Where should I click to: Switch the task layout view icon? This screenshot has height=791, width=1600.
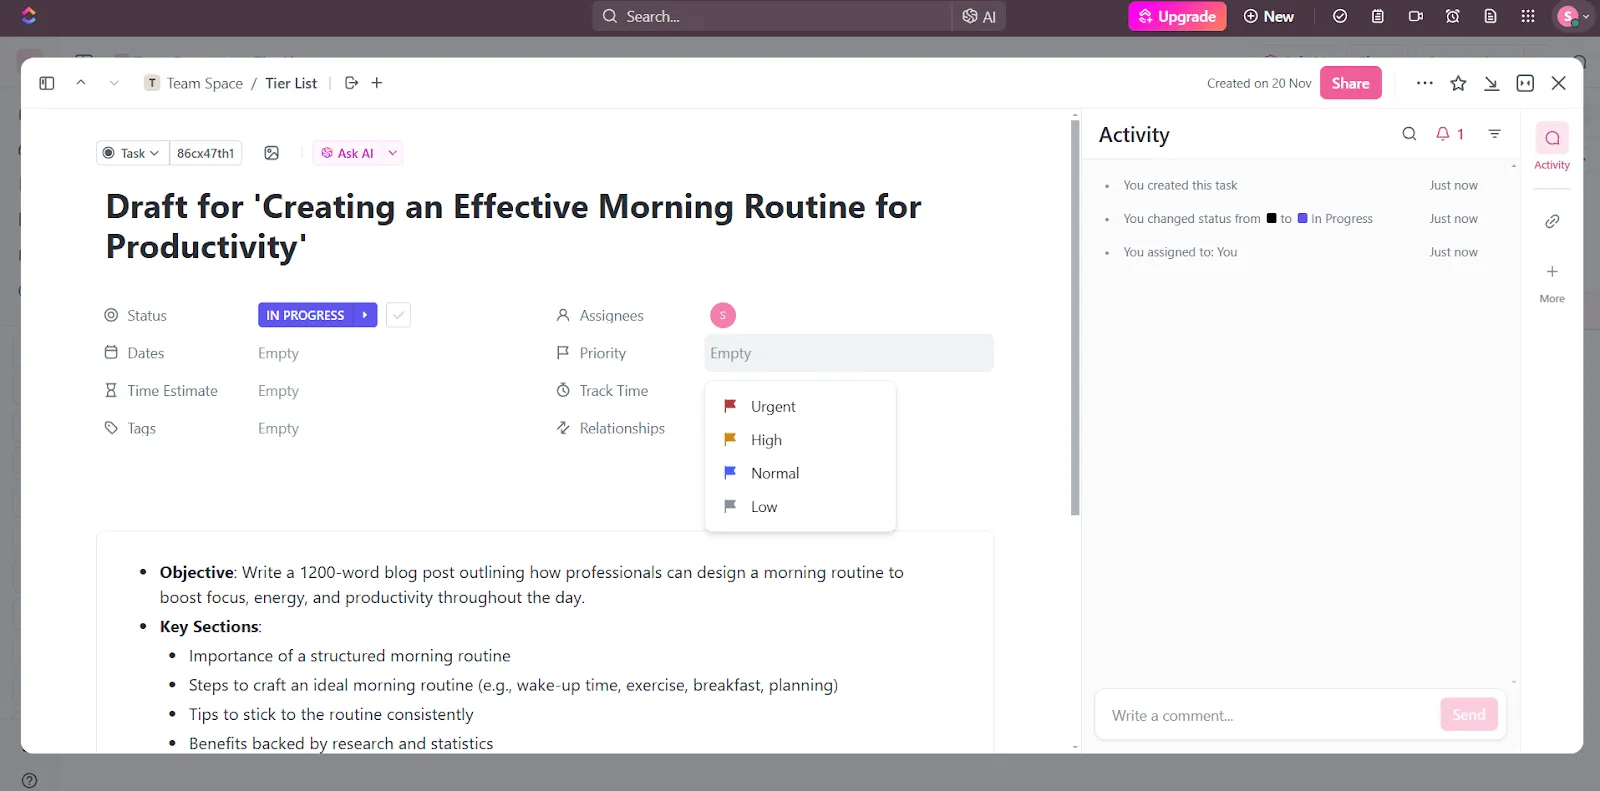coord(1525,83)
